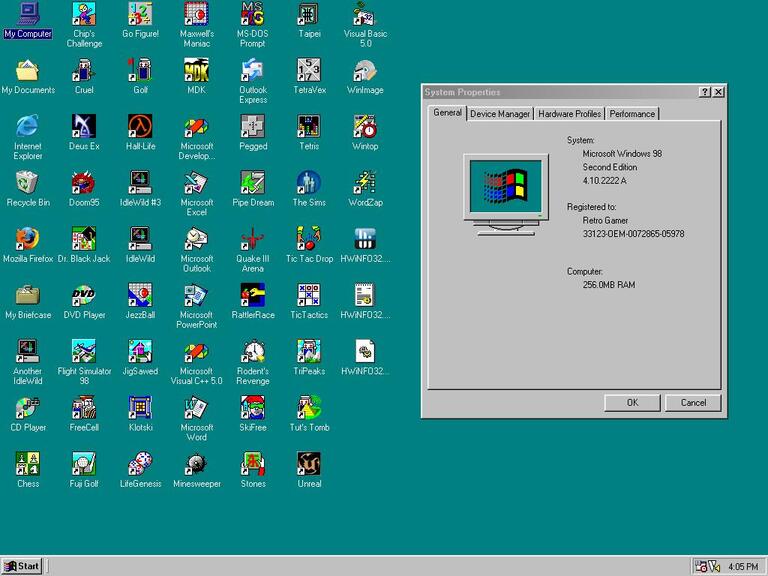Click the Quake III Arena icon
Image resolution: width=768 pixels, height=576 pixels.
(253, 239)
